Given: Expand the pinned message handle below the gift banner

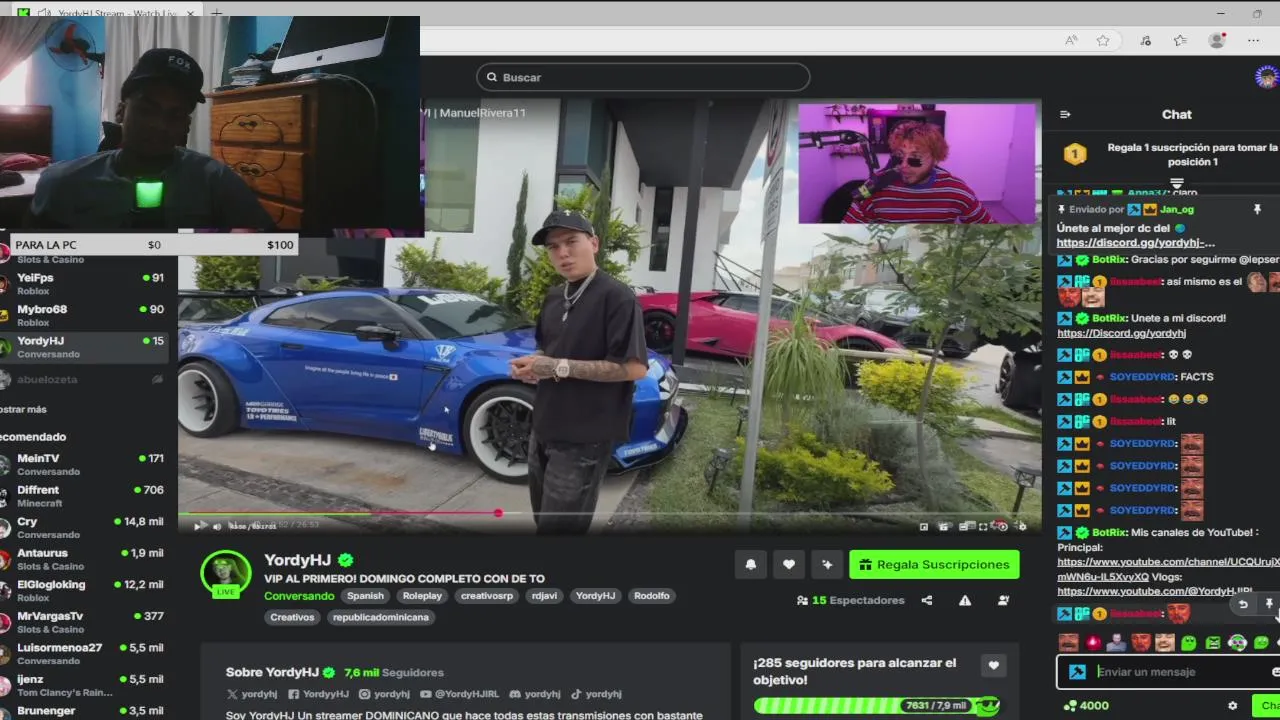Looking at the screenshot, I should 1177,183.
